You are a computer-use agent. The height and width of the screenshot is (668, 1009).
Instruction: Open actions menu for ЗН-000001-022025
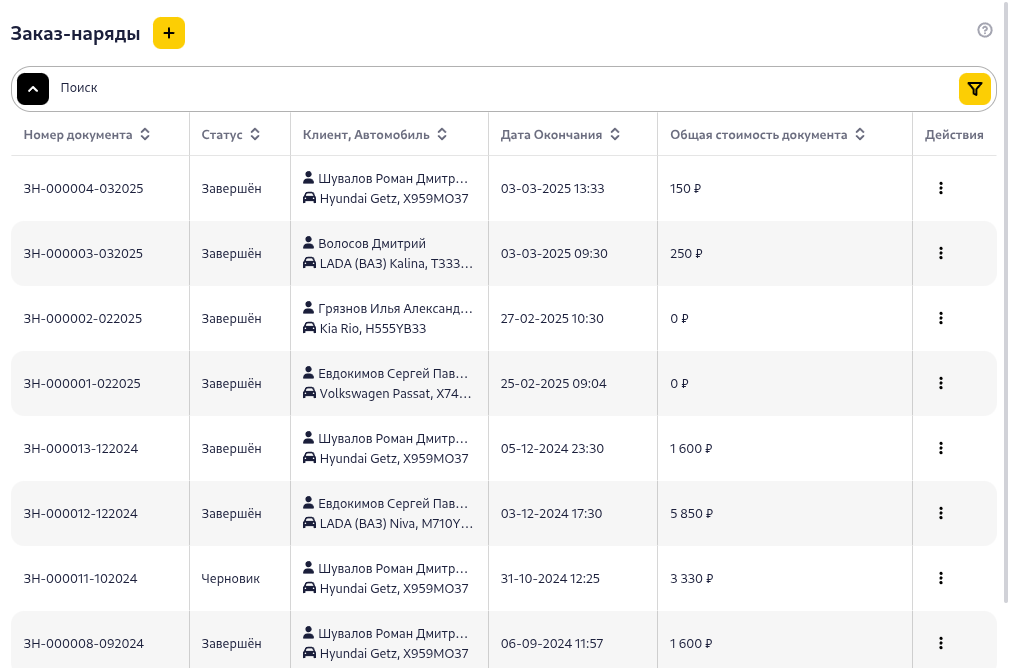tap(940, 383)
